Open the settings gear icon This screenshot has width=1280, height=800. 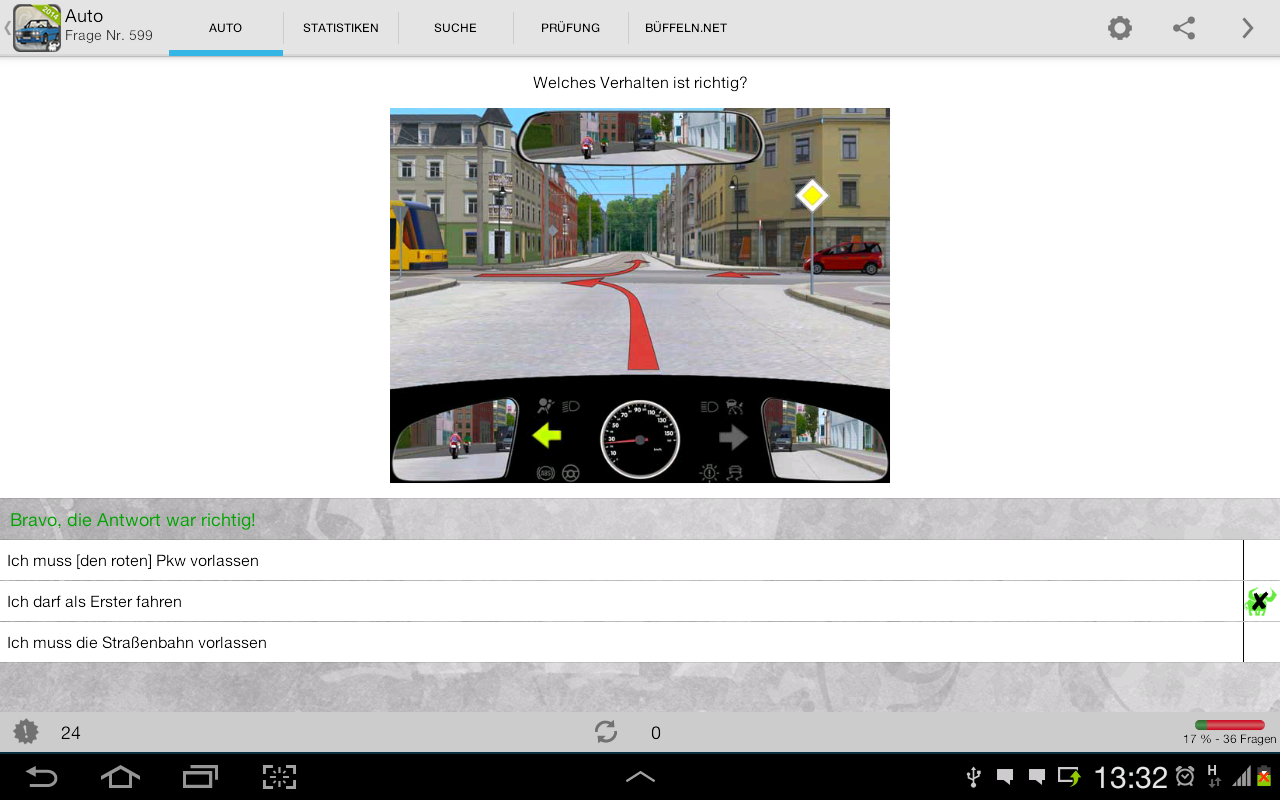pyautogui.click(x=1120, y=28)
